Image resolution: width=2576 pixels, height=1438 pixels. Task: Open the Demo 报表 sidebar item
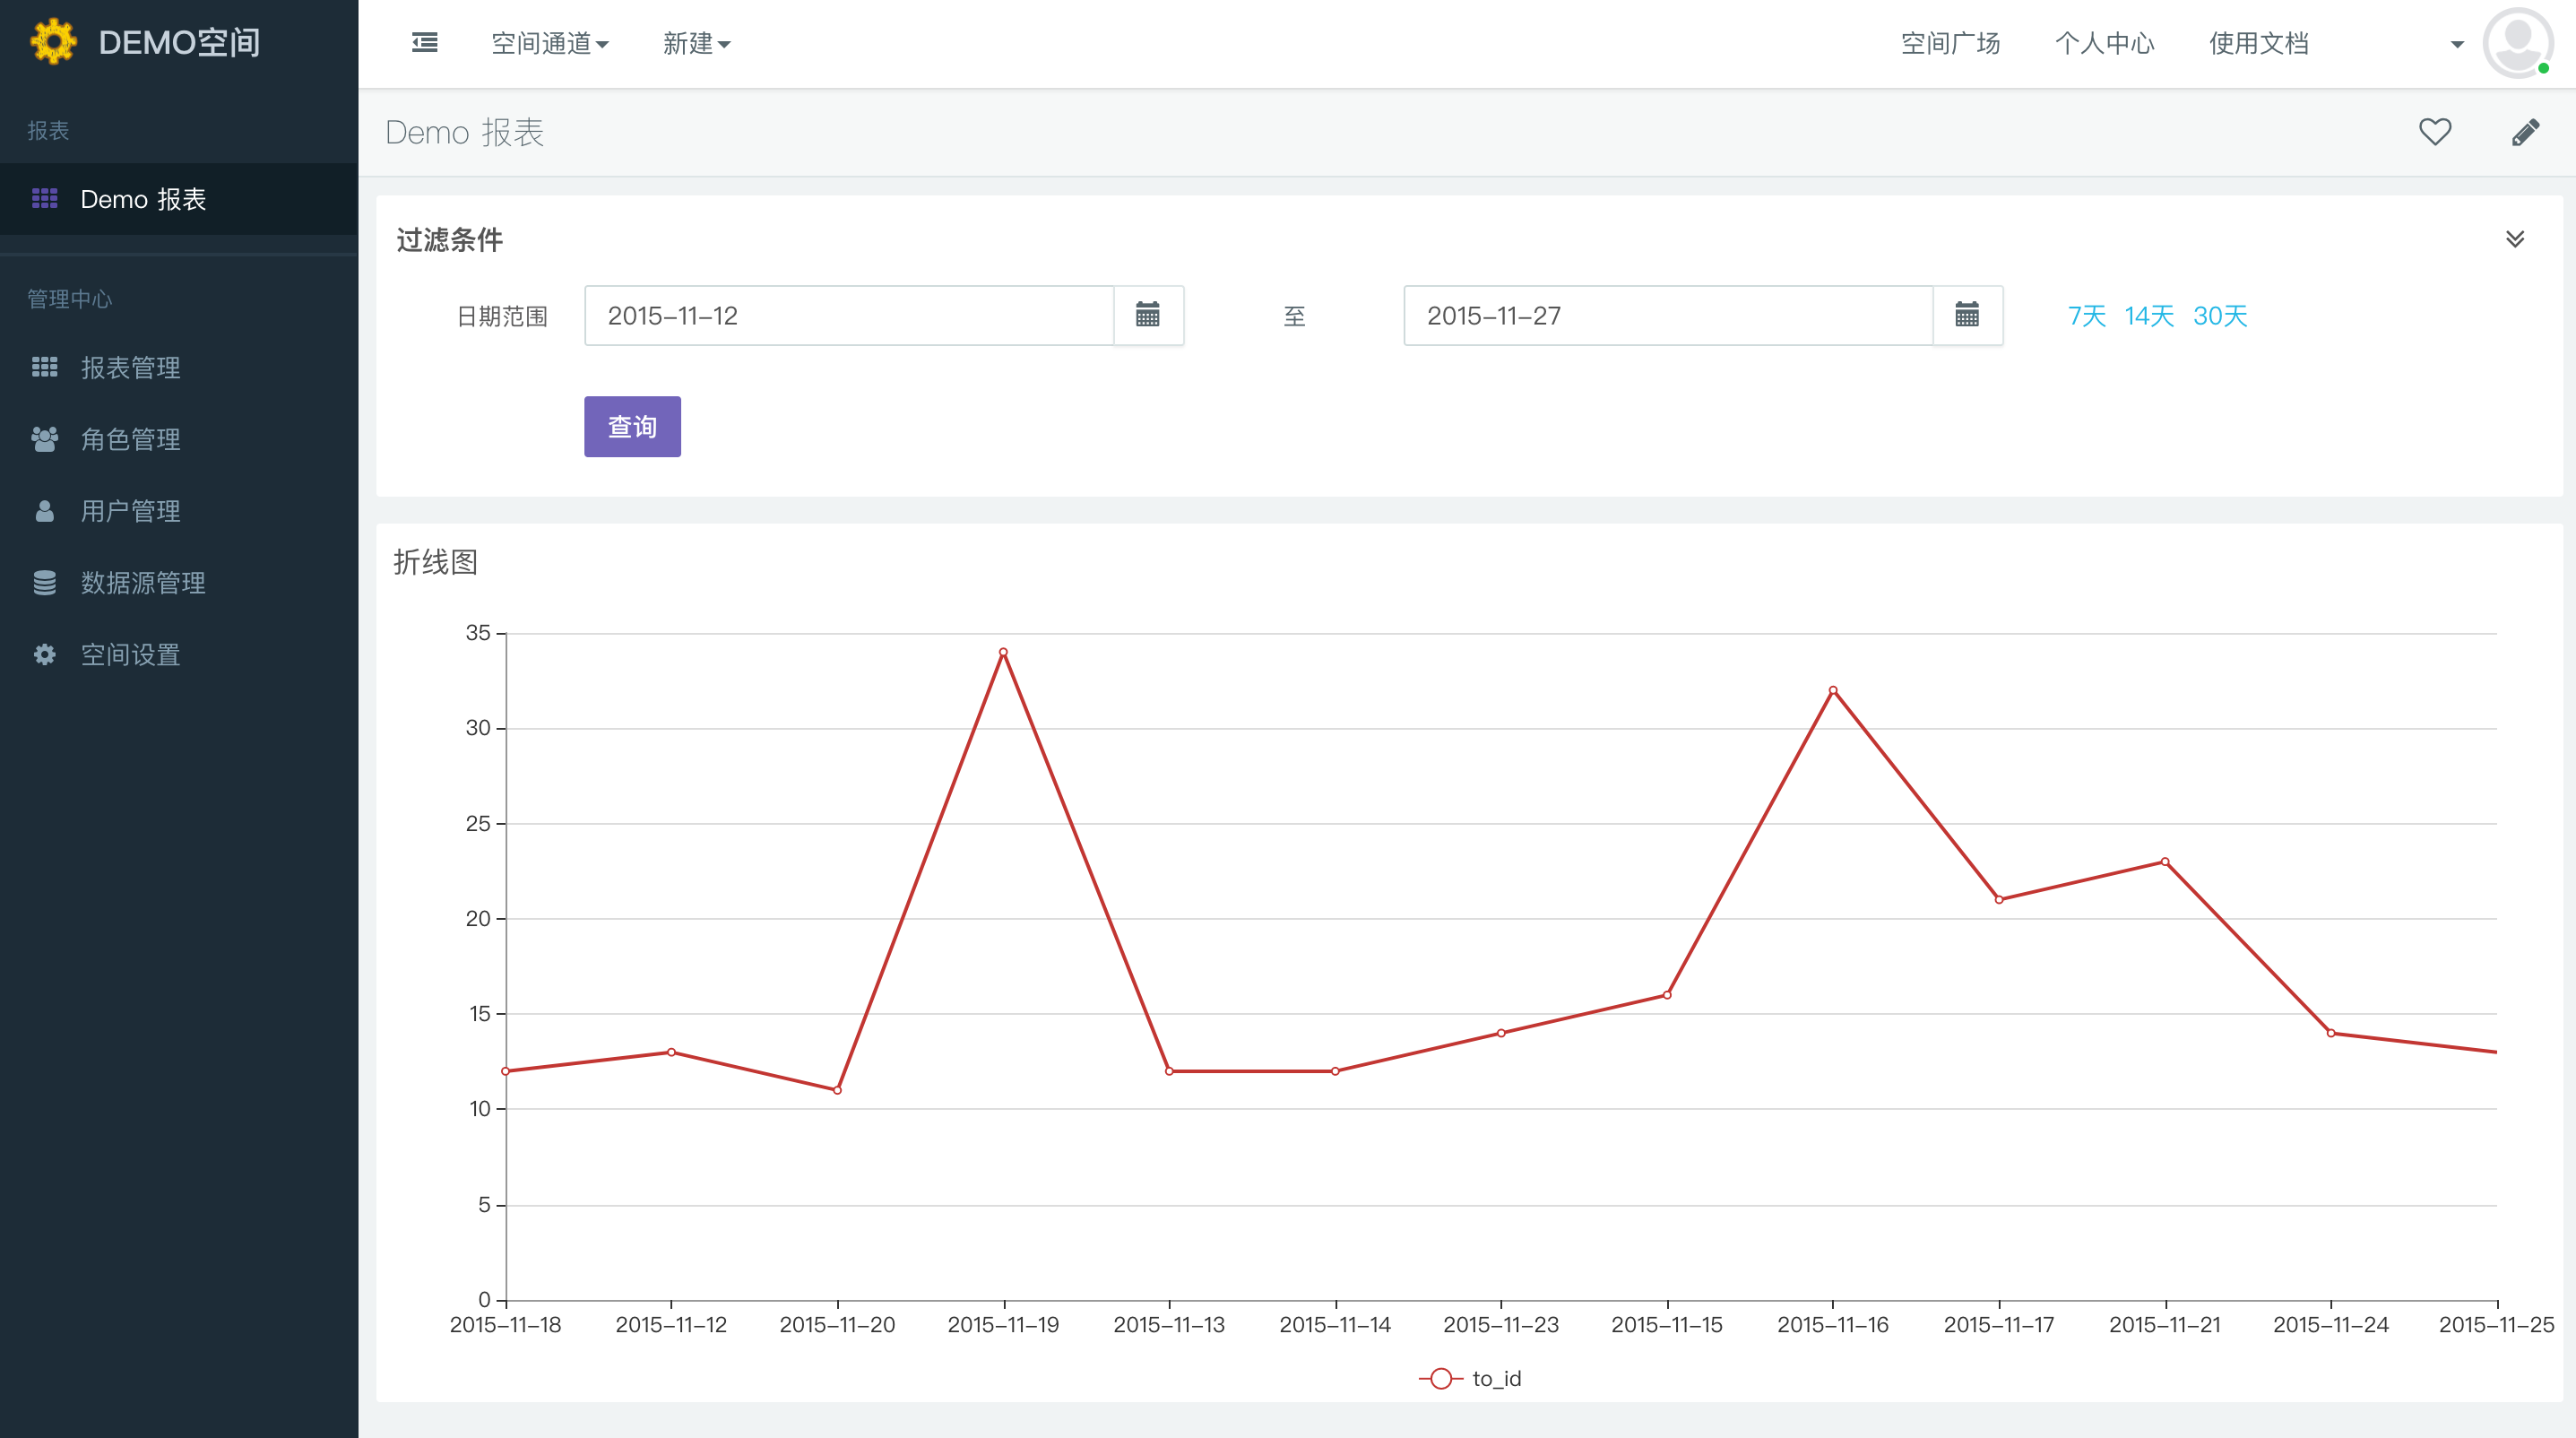point(179,199)
